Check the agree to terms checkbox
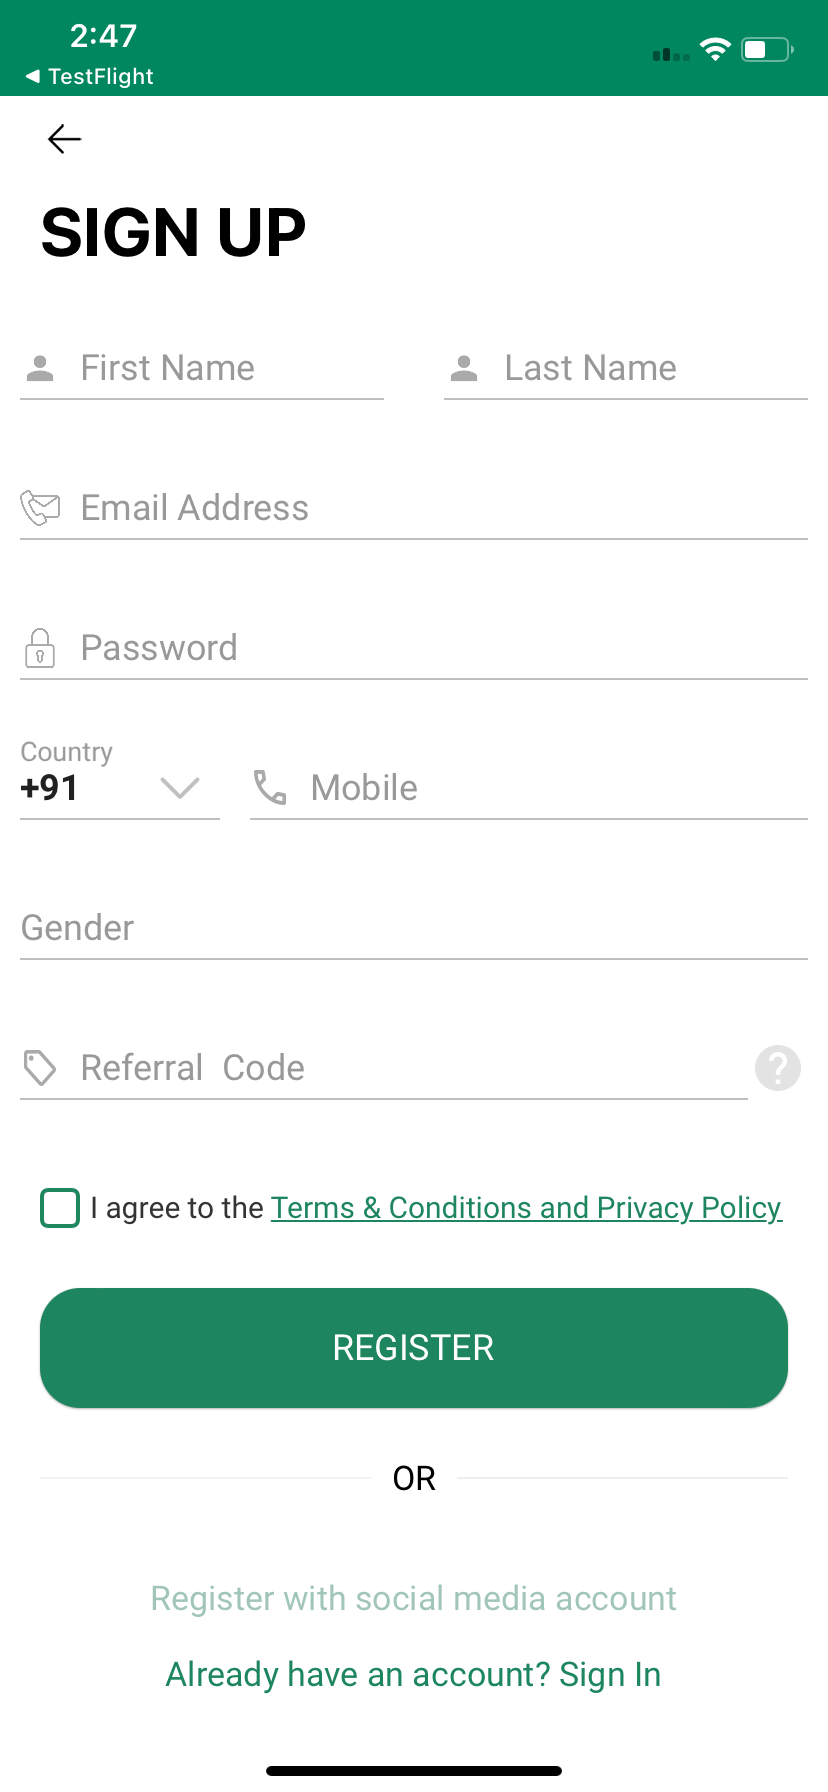Viewport: 828px width, 1792px height. tap(60, 1208)
